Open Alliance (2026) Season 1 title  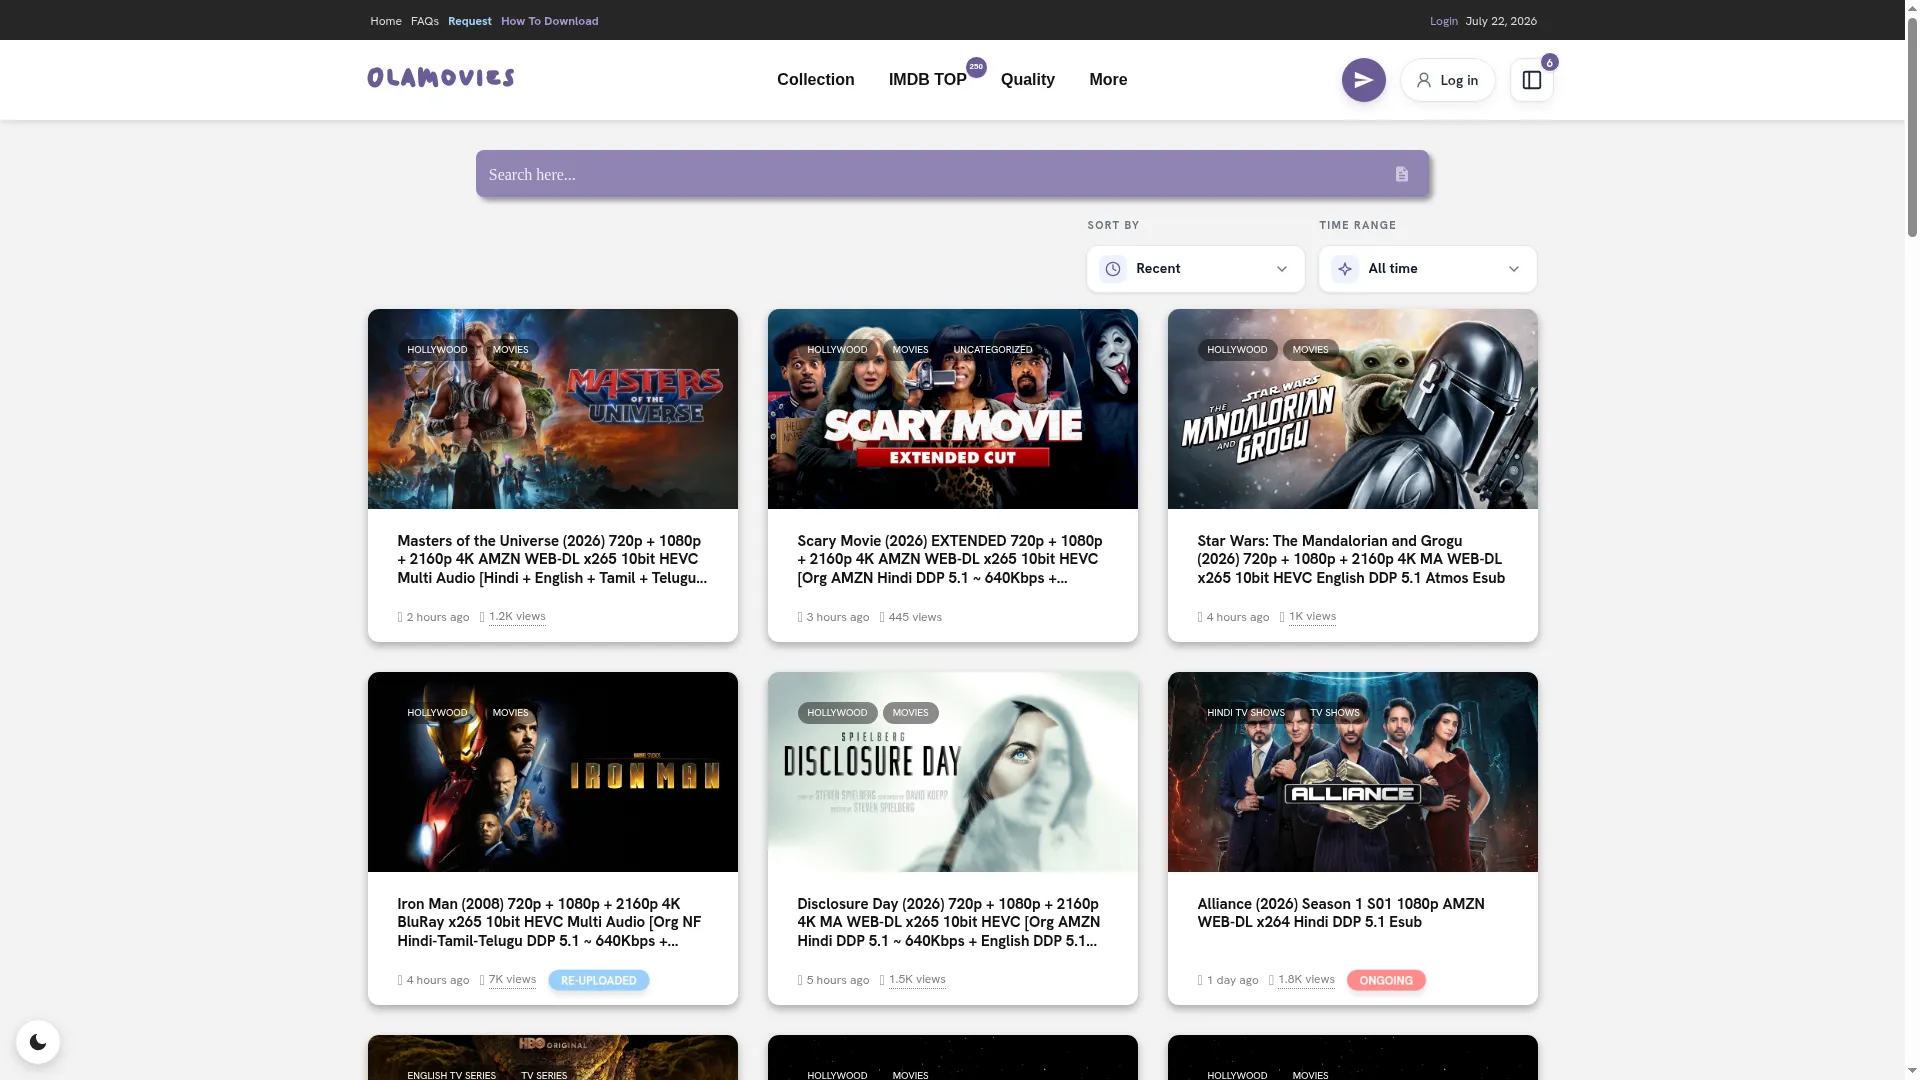pyautogui.click(x=1341, y=913)
